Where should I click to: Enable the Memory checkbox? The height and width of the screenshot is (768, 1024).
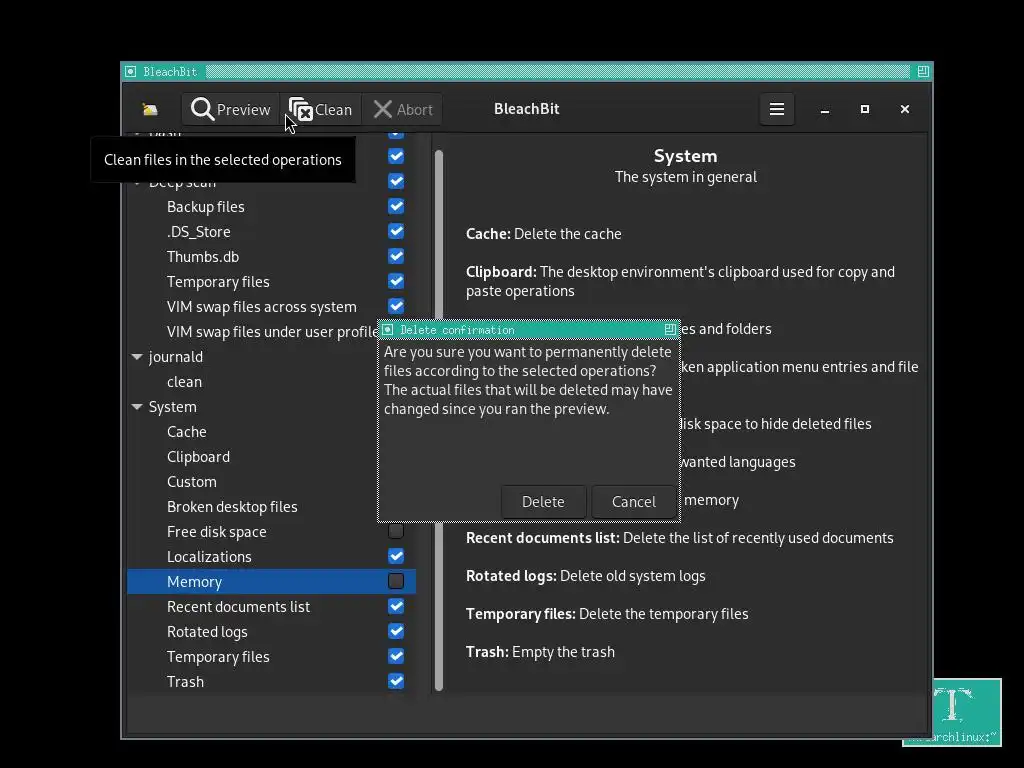pos(396,581)
